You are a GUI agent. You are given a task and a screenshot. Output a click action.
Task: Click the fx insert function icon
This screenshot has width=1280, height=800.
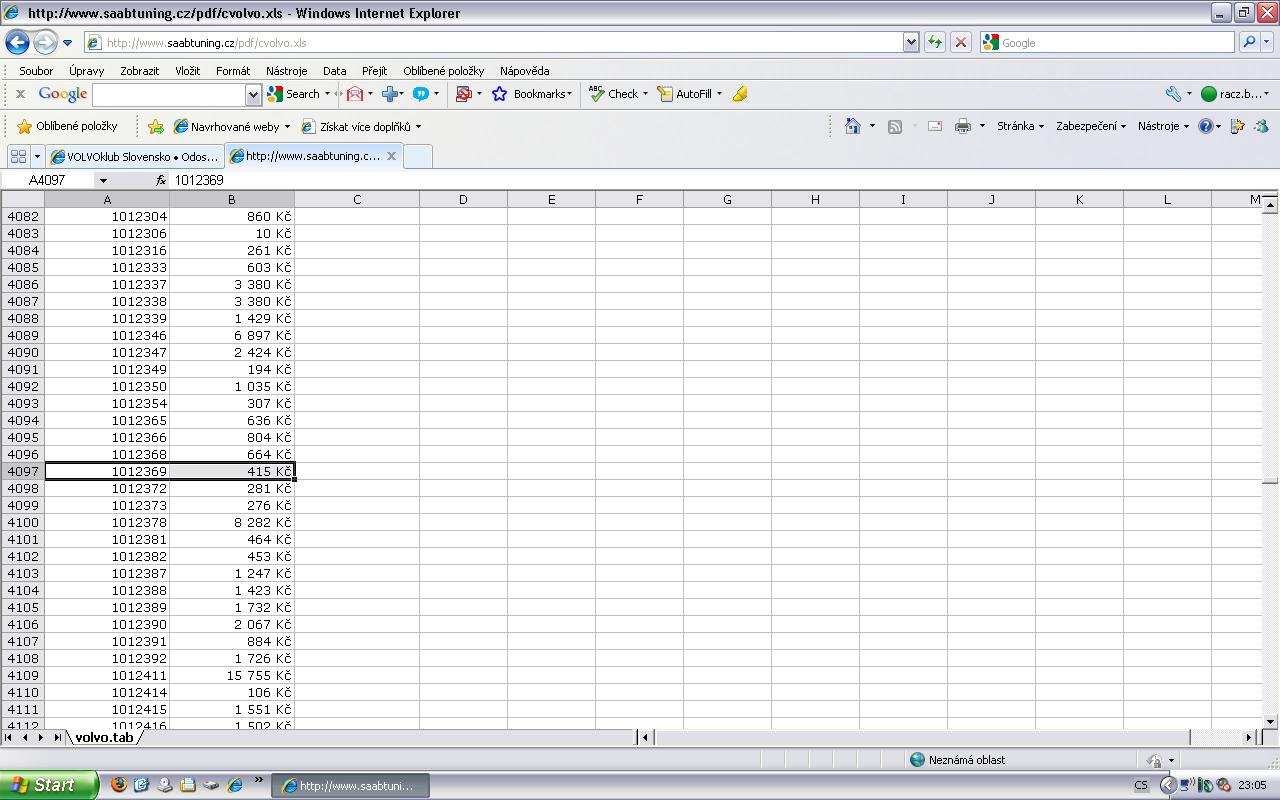(160, 180)
